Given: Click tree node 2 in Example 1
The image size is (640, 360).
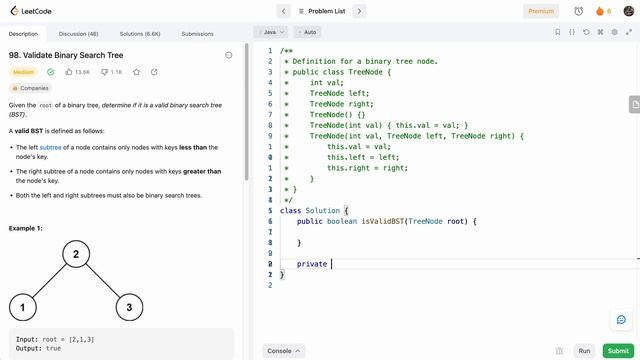Looking at the screenshot, I should pyautogui.click(x=76, y=254).
